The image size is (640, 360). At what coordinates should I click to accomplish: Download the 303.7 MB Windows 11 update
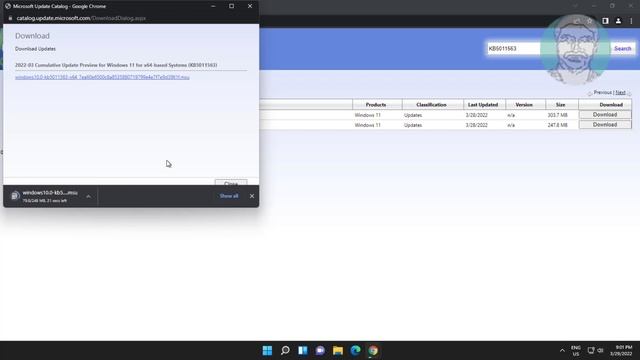pos(605,115)
